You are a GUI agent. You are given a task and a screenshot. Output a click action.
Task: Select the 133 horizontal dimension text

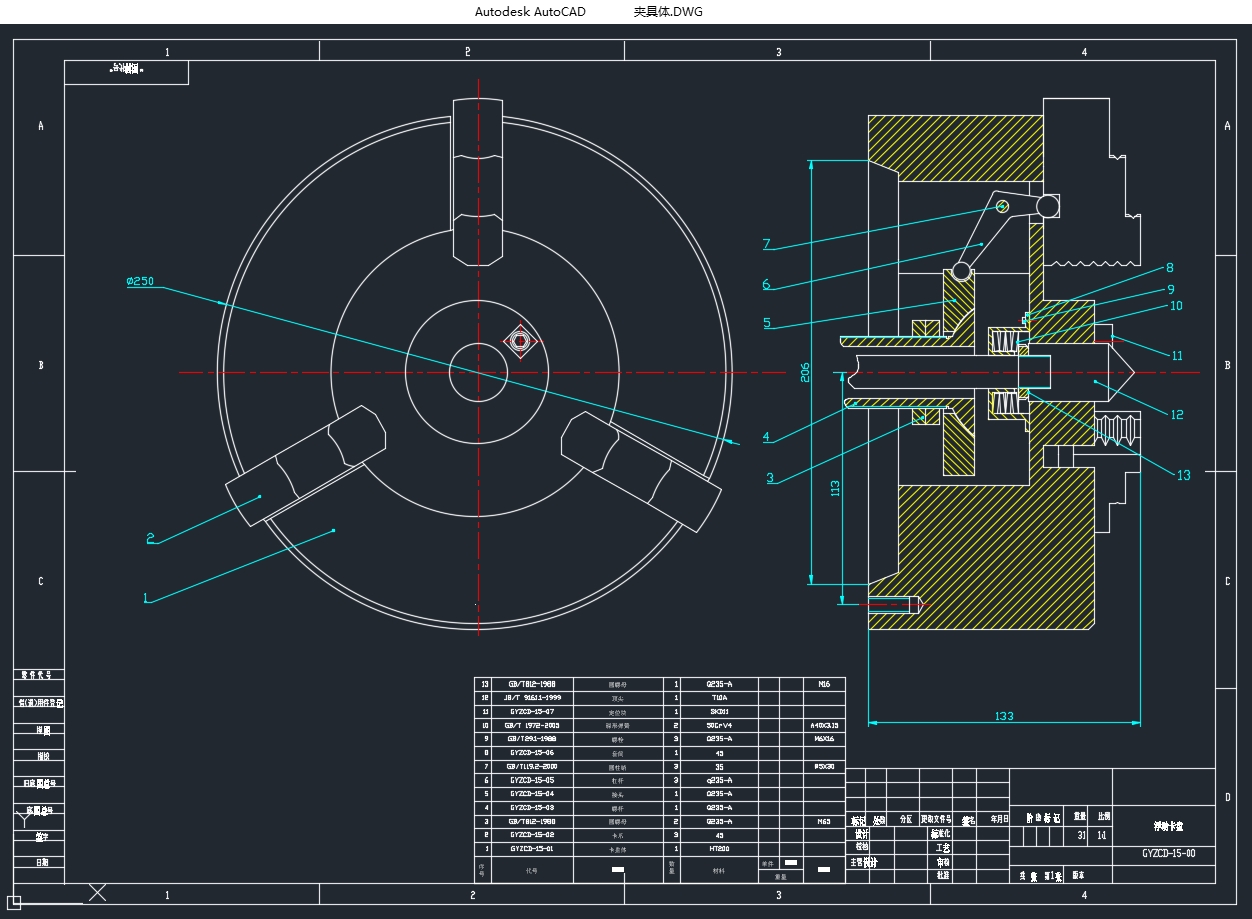[x=1004, y=716]
